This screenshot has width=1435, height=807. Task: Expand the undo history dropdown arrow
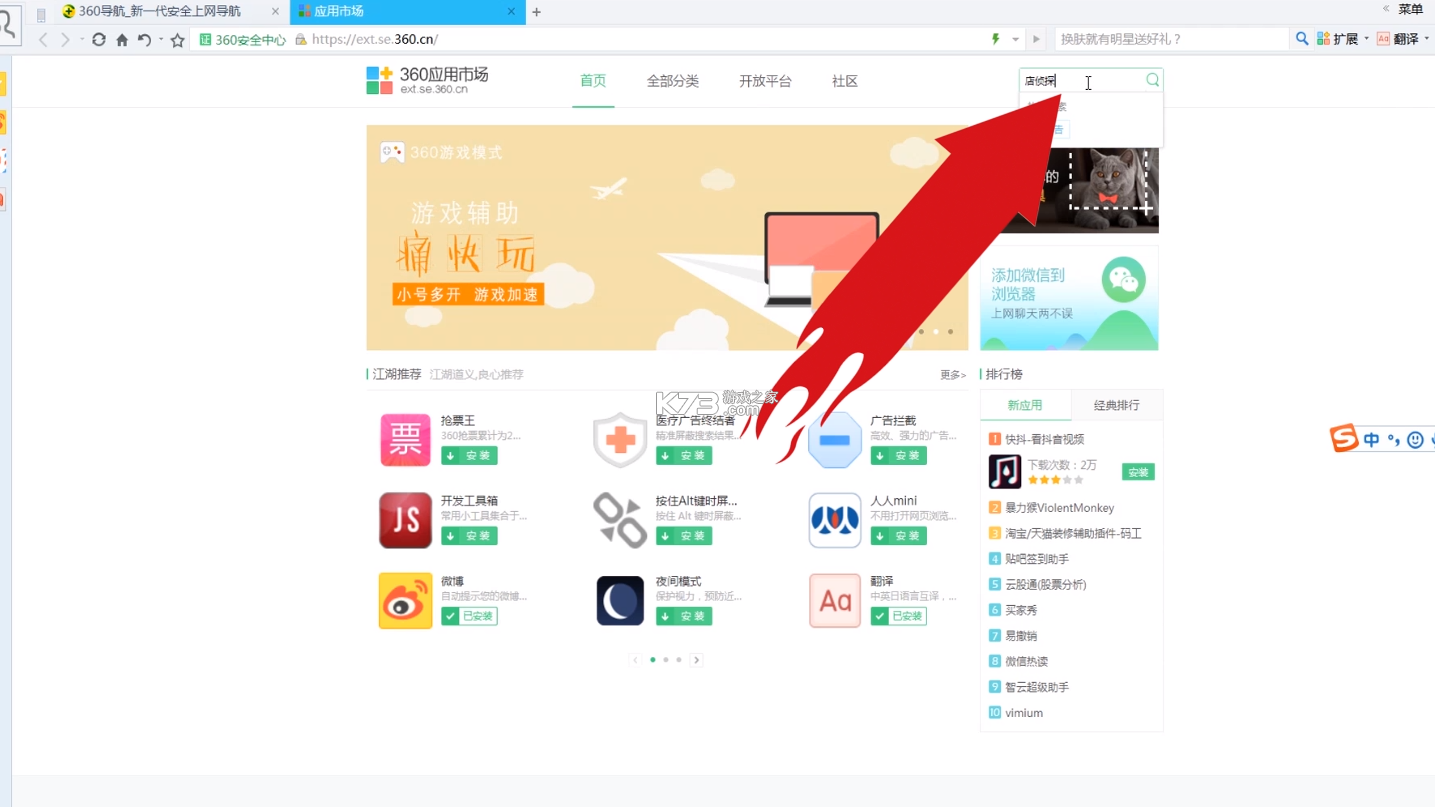(x=161, y=40)
